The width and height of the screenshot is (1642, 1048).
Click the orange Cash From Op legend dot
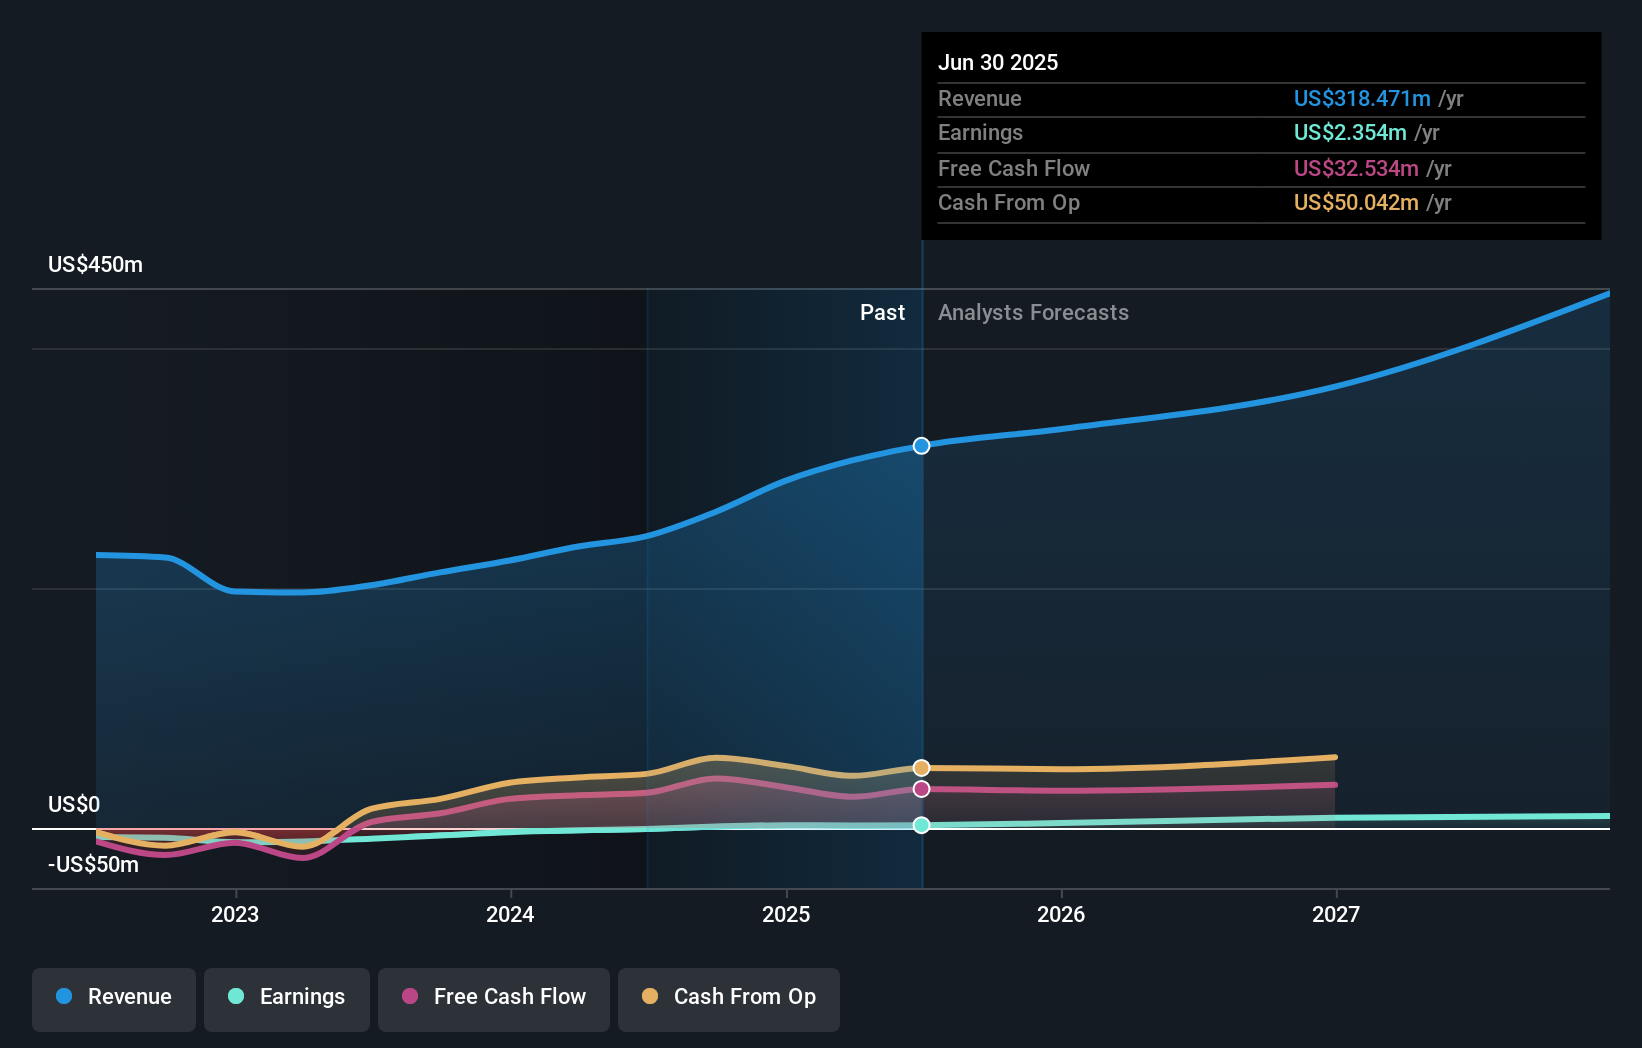pos(650,997)
